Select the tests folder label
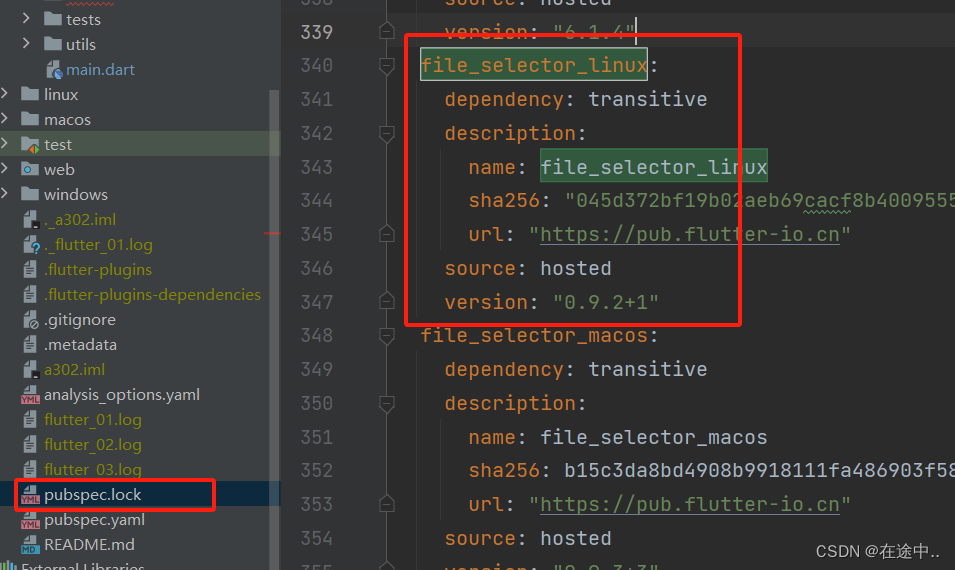The height and width of the screenshot is (570, 955). pos(83,19)
